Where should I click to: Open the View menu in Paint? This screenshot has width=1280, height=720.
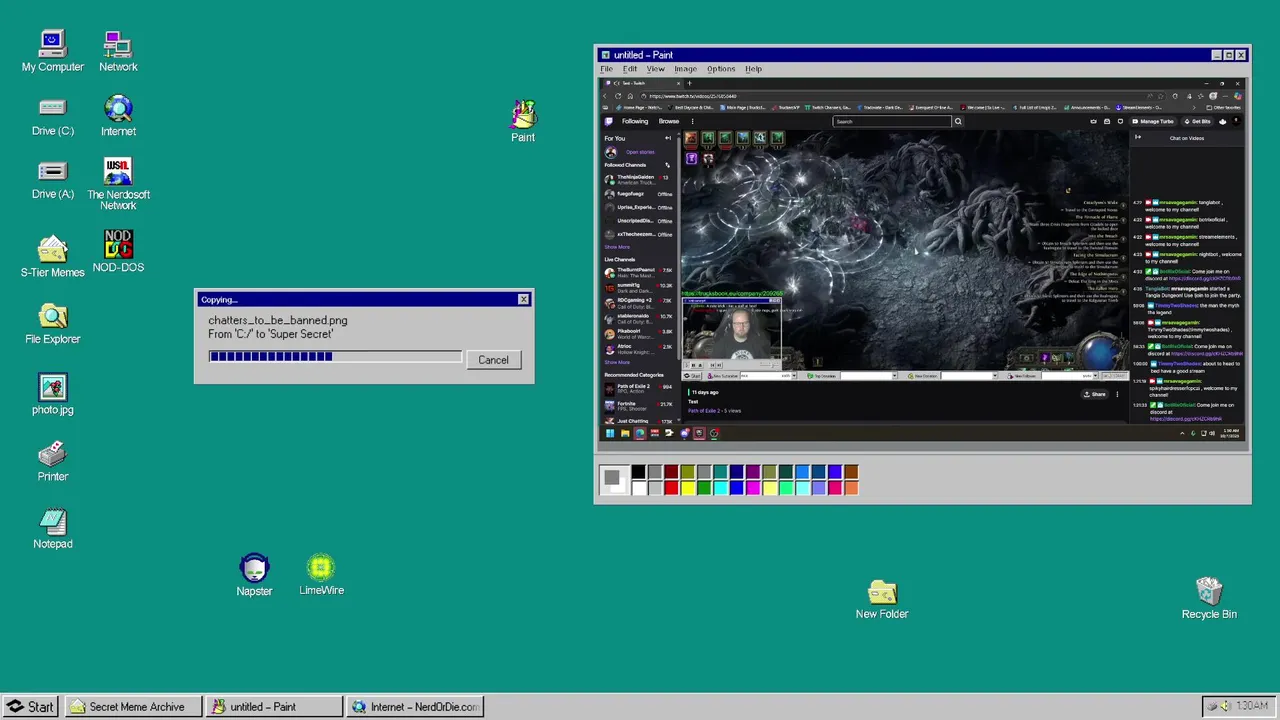(655, 69)
